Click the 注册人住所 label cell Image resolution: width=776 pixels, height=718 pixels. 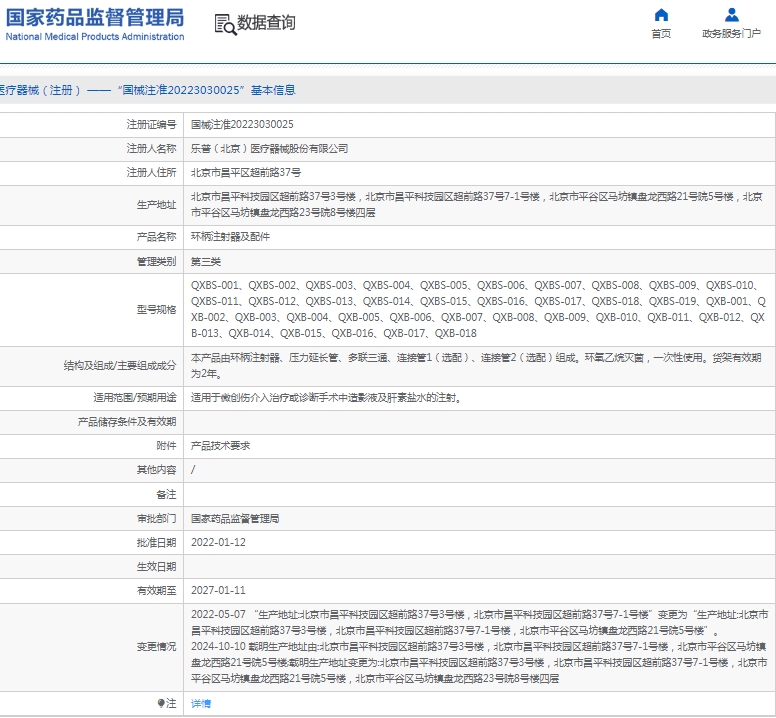92,172
